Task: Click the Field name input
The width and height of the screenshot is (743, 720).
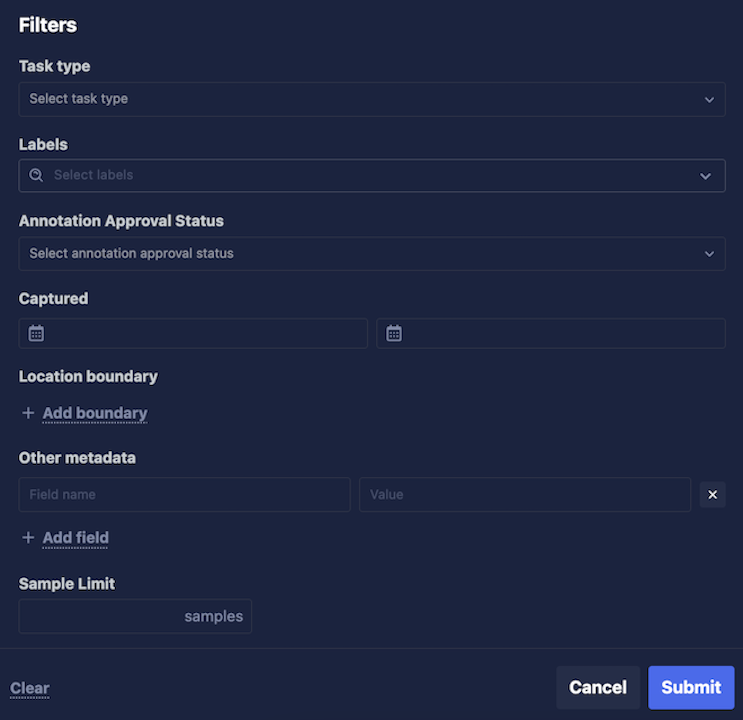Action: click(x=184, y=494)
